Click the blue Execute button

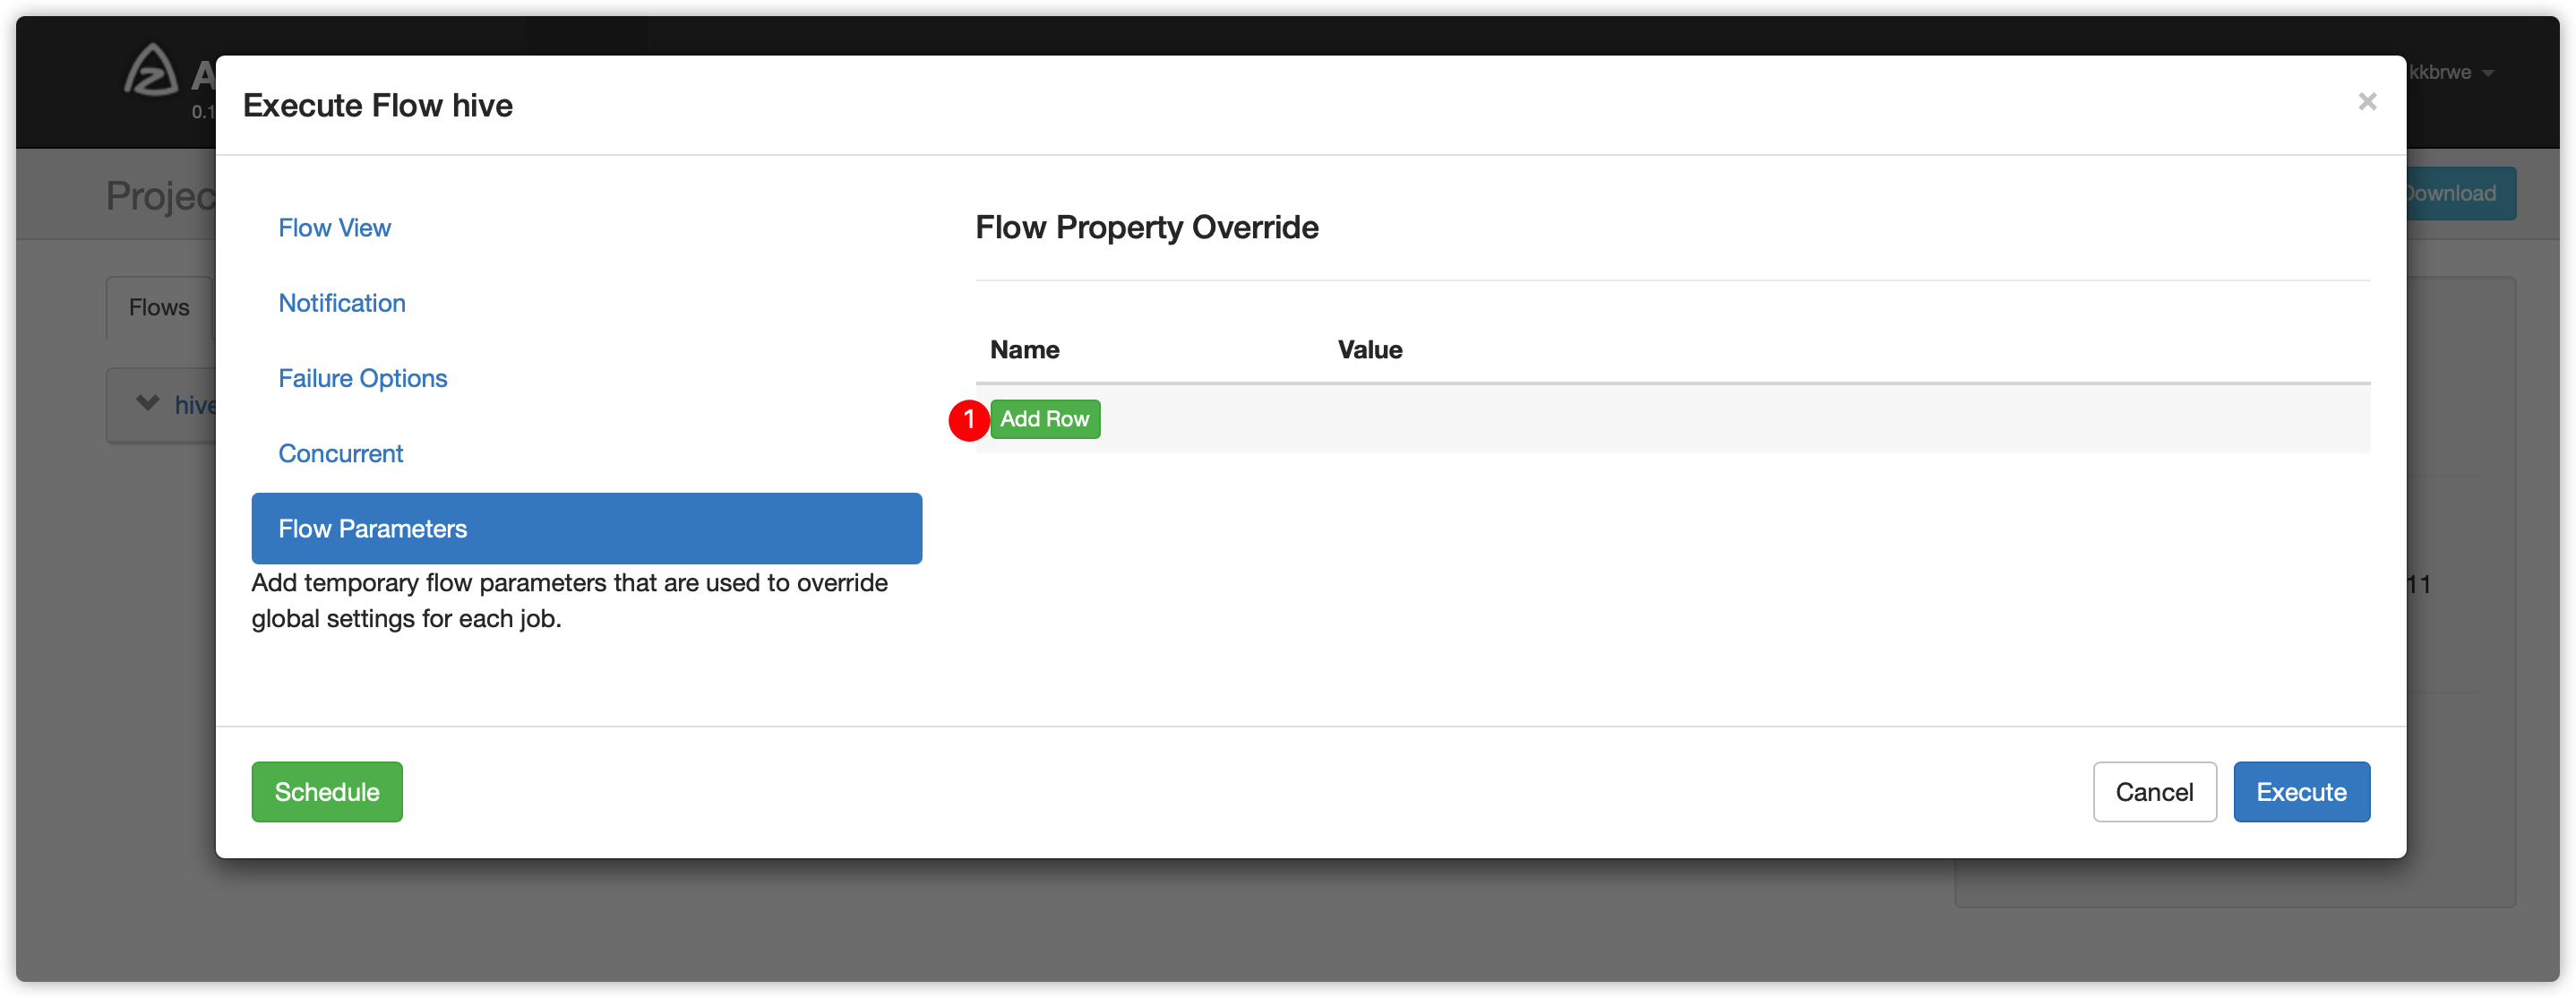point(2300,791)
